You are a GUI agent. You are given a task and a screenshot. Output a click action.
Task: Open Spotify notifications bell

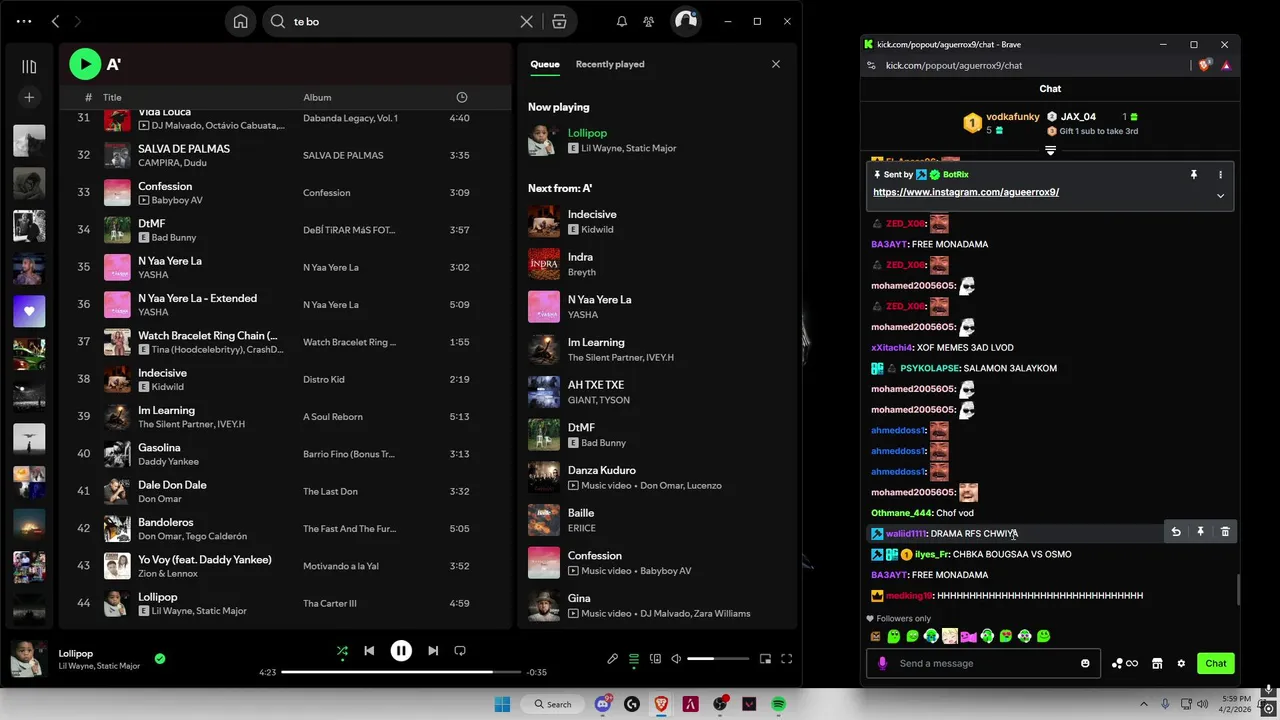621,21
